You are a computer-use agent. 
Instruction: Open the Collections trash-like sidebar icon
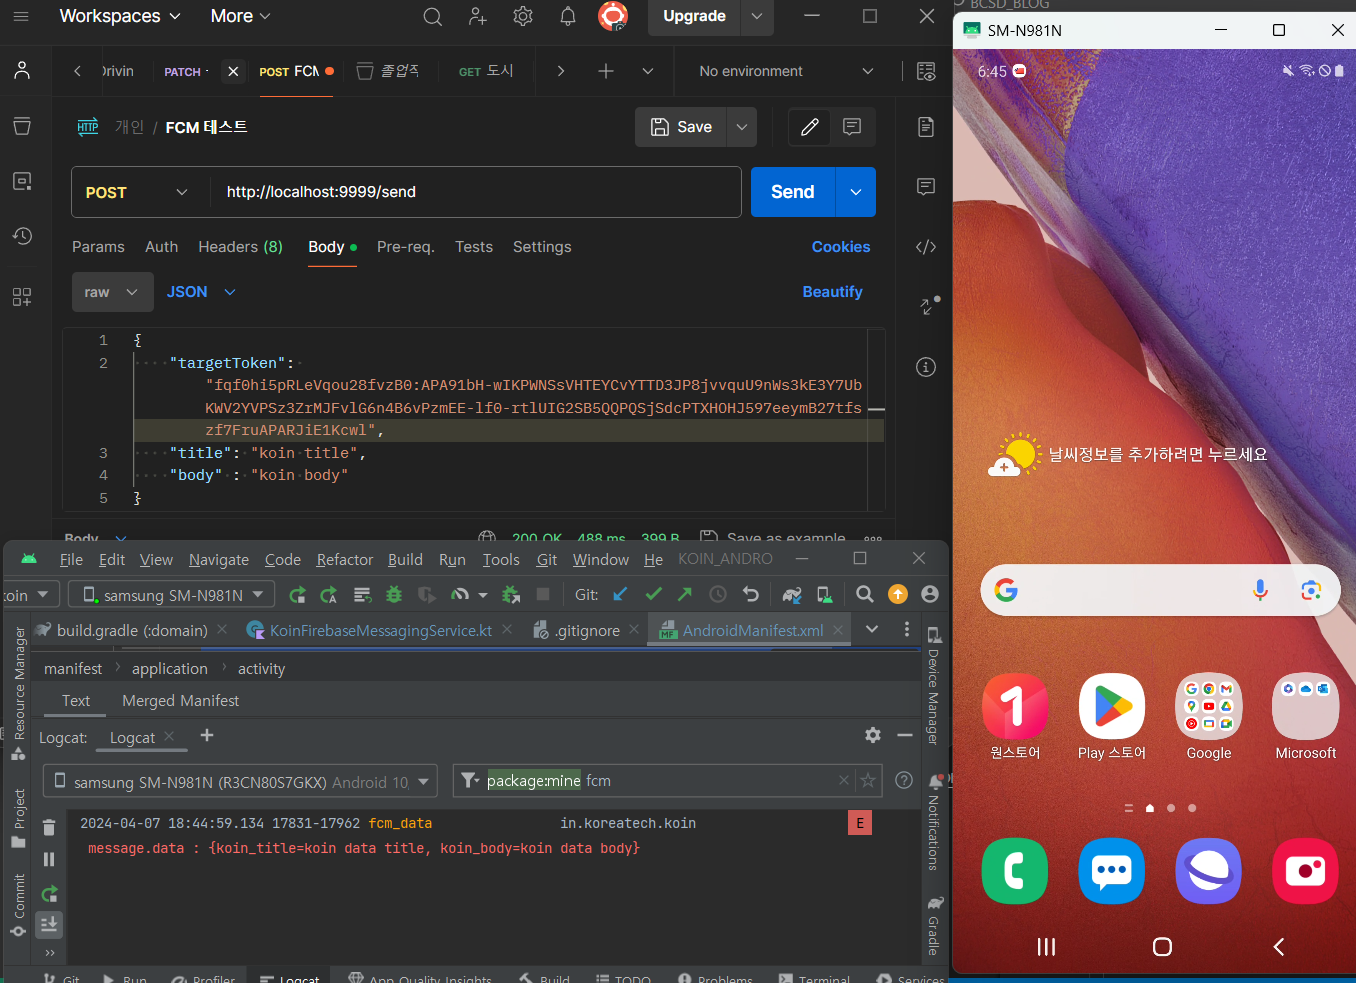tap(22, 126)
